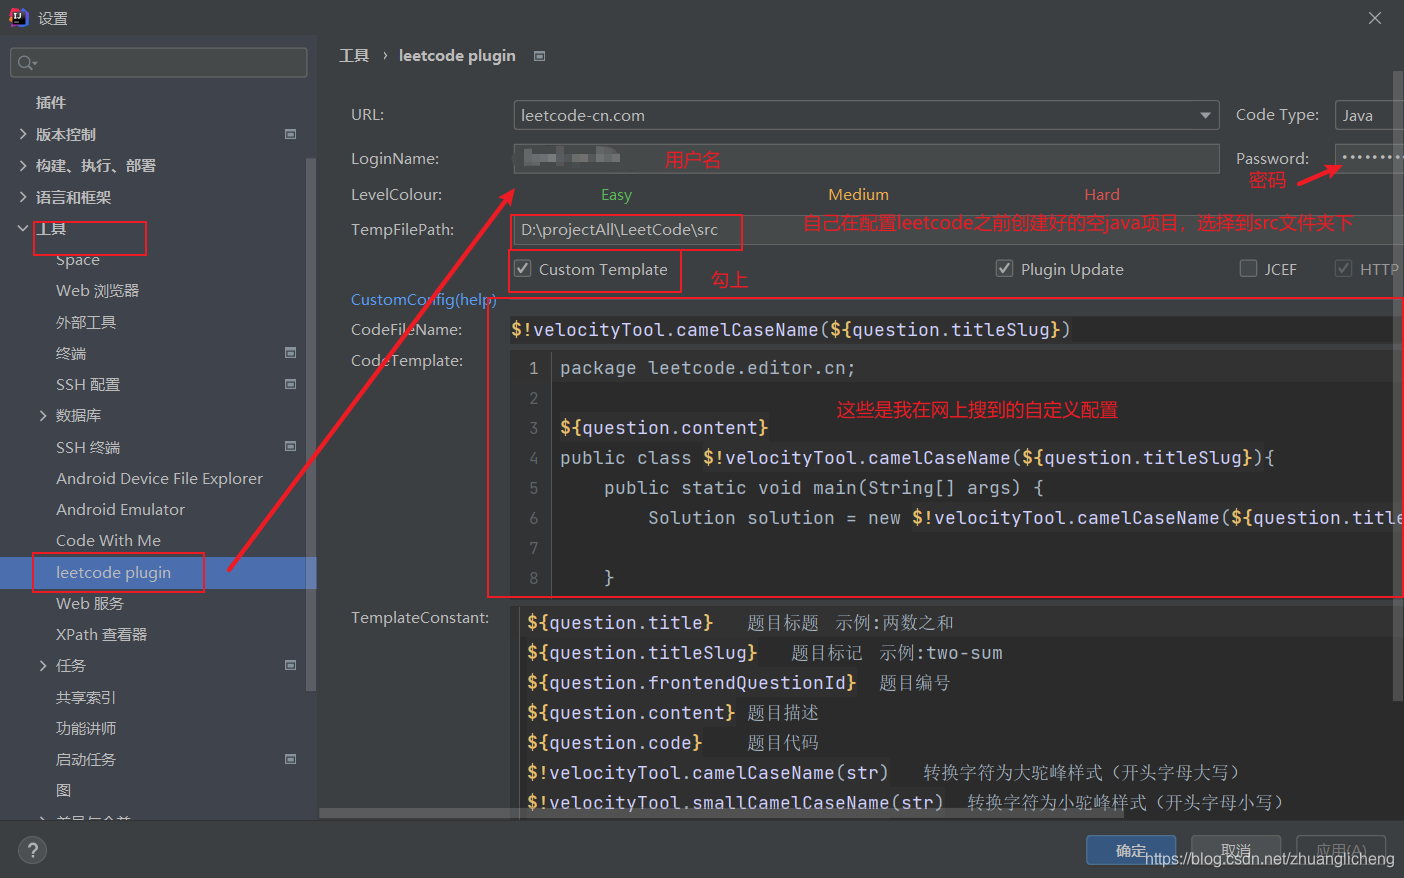Screen dimensions: 1404x878
Task: Enable the JCEF checkbox
Action: click(x=1248, y=268)
